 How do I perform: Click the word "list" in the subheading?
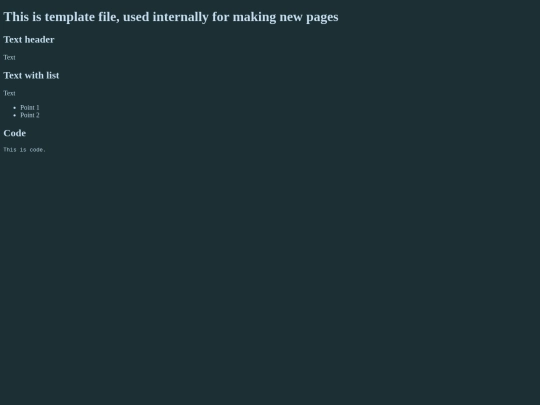coord(53,75)
